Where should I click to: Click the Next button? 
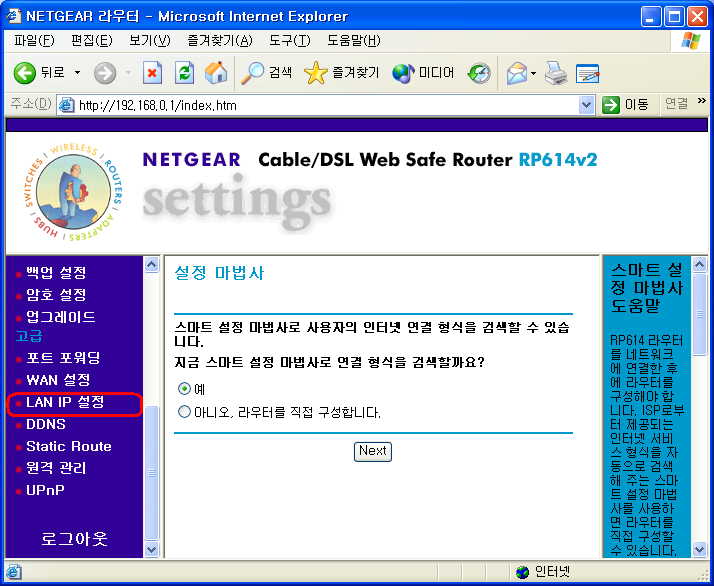click(372, 451)
